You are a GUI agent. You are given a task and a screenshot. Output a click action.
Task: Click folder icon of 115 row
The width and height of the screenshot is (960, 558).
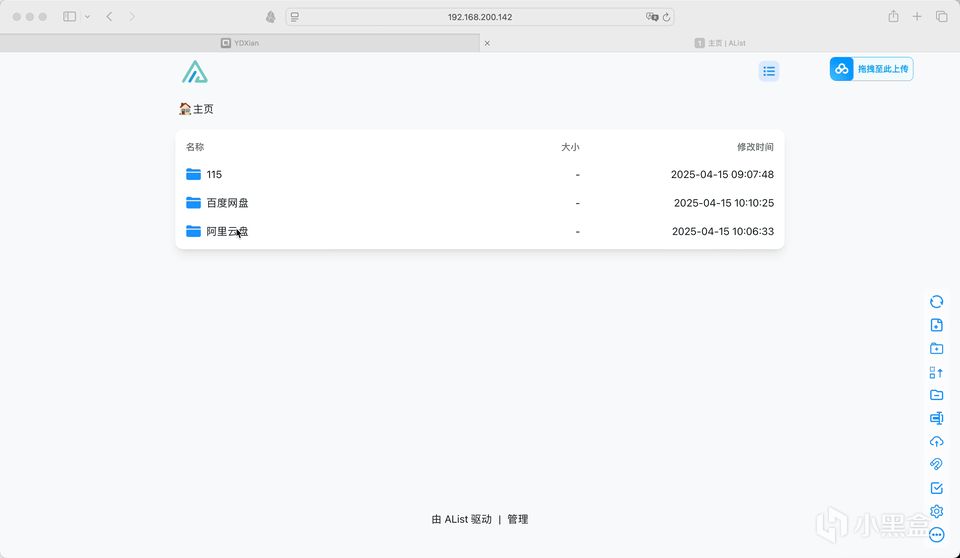pyautogui.click(x=193, y=174)
